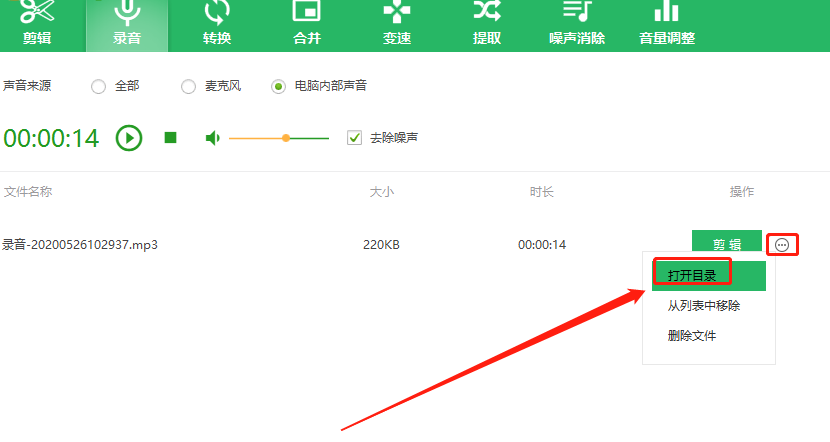Open the more options ellipsis button

coord(782,245)
